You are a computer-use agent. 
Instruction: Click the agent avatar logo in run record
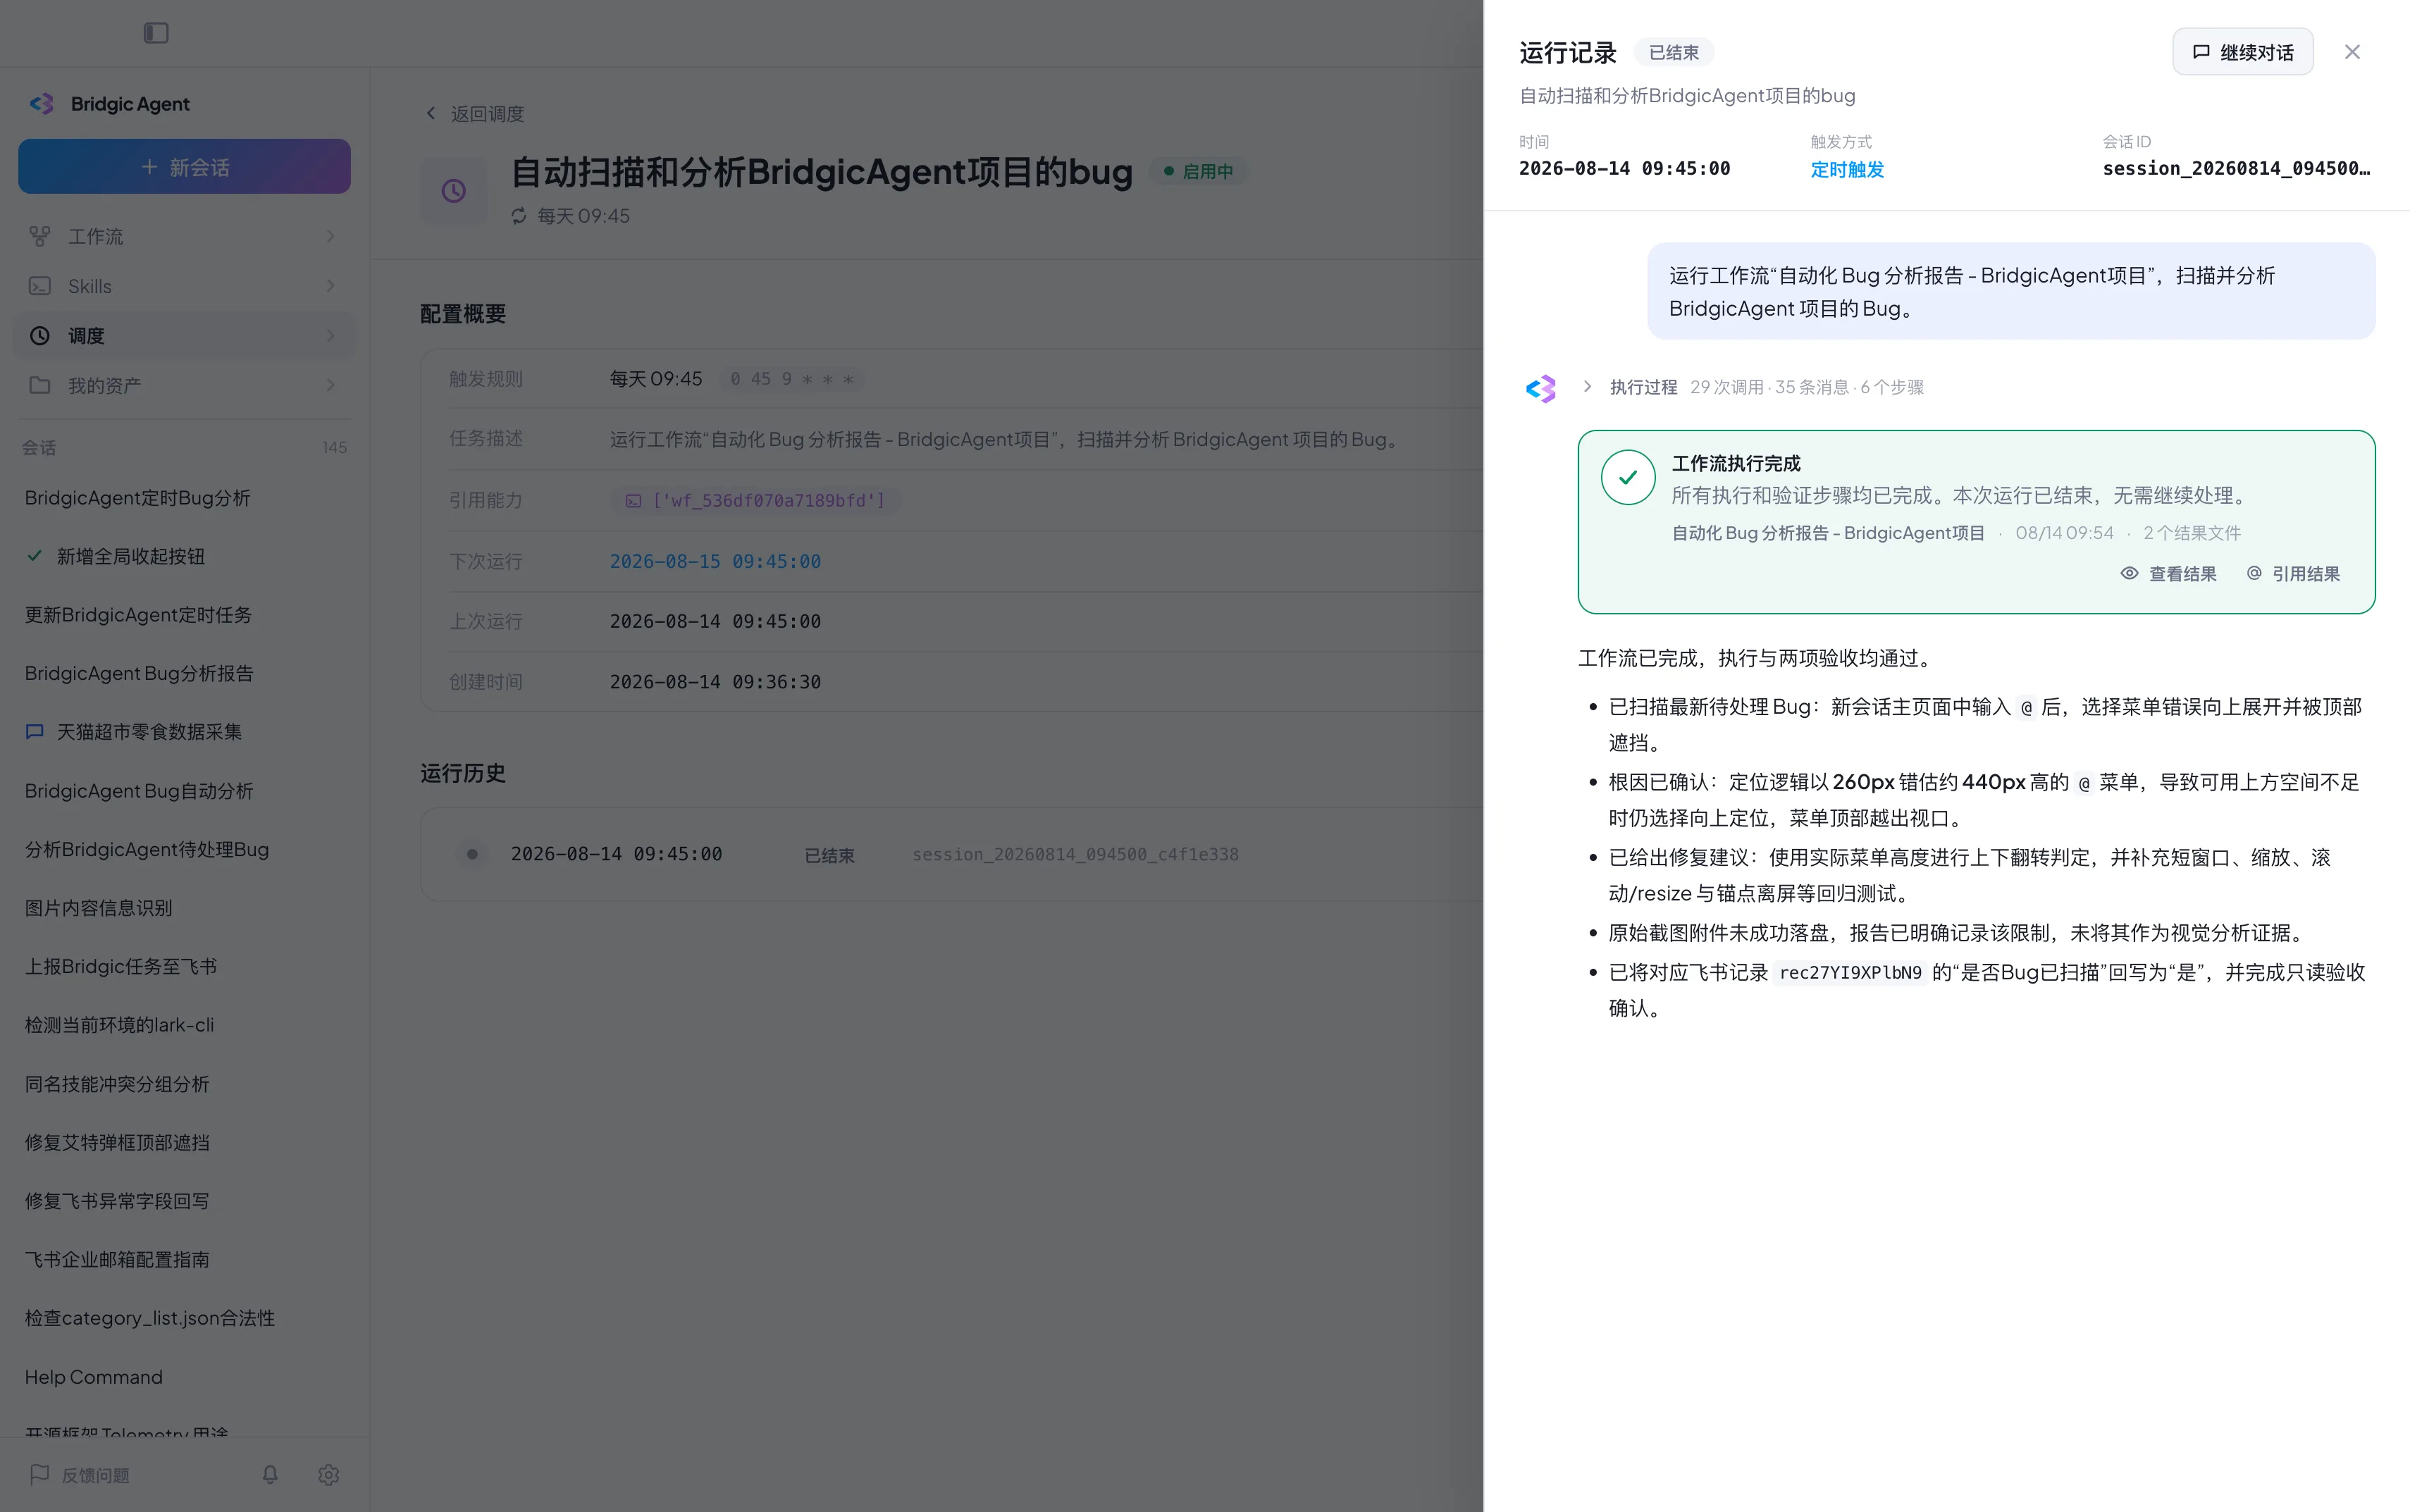1541,388
